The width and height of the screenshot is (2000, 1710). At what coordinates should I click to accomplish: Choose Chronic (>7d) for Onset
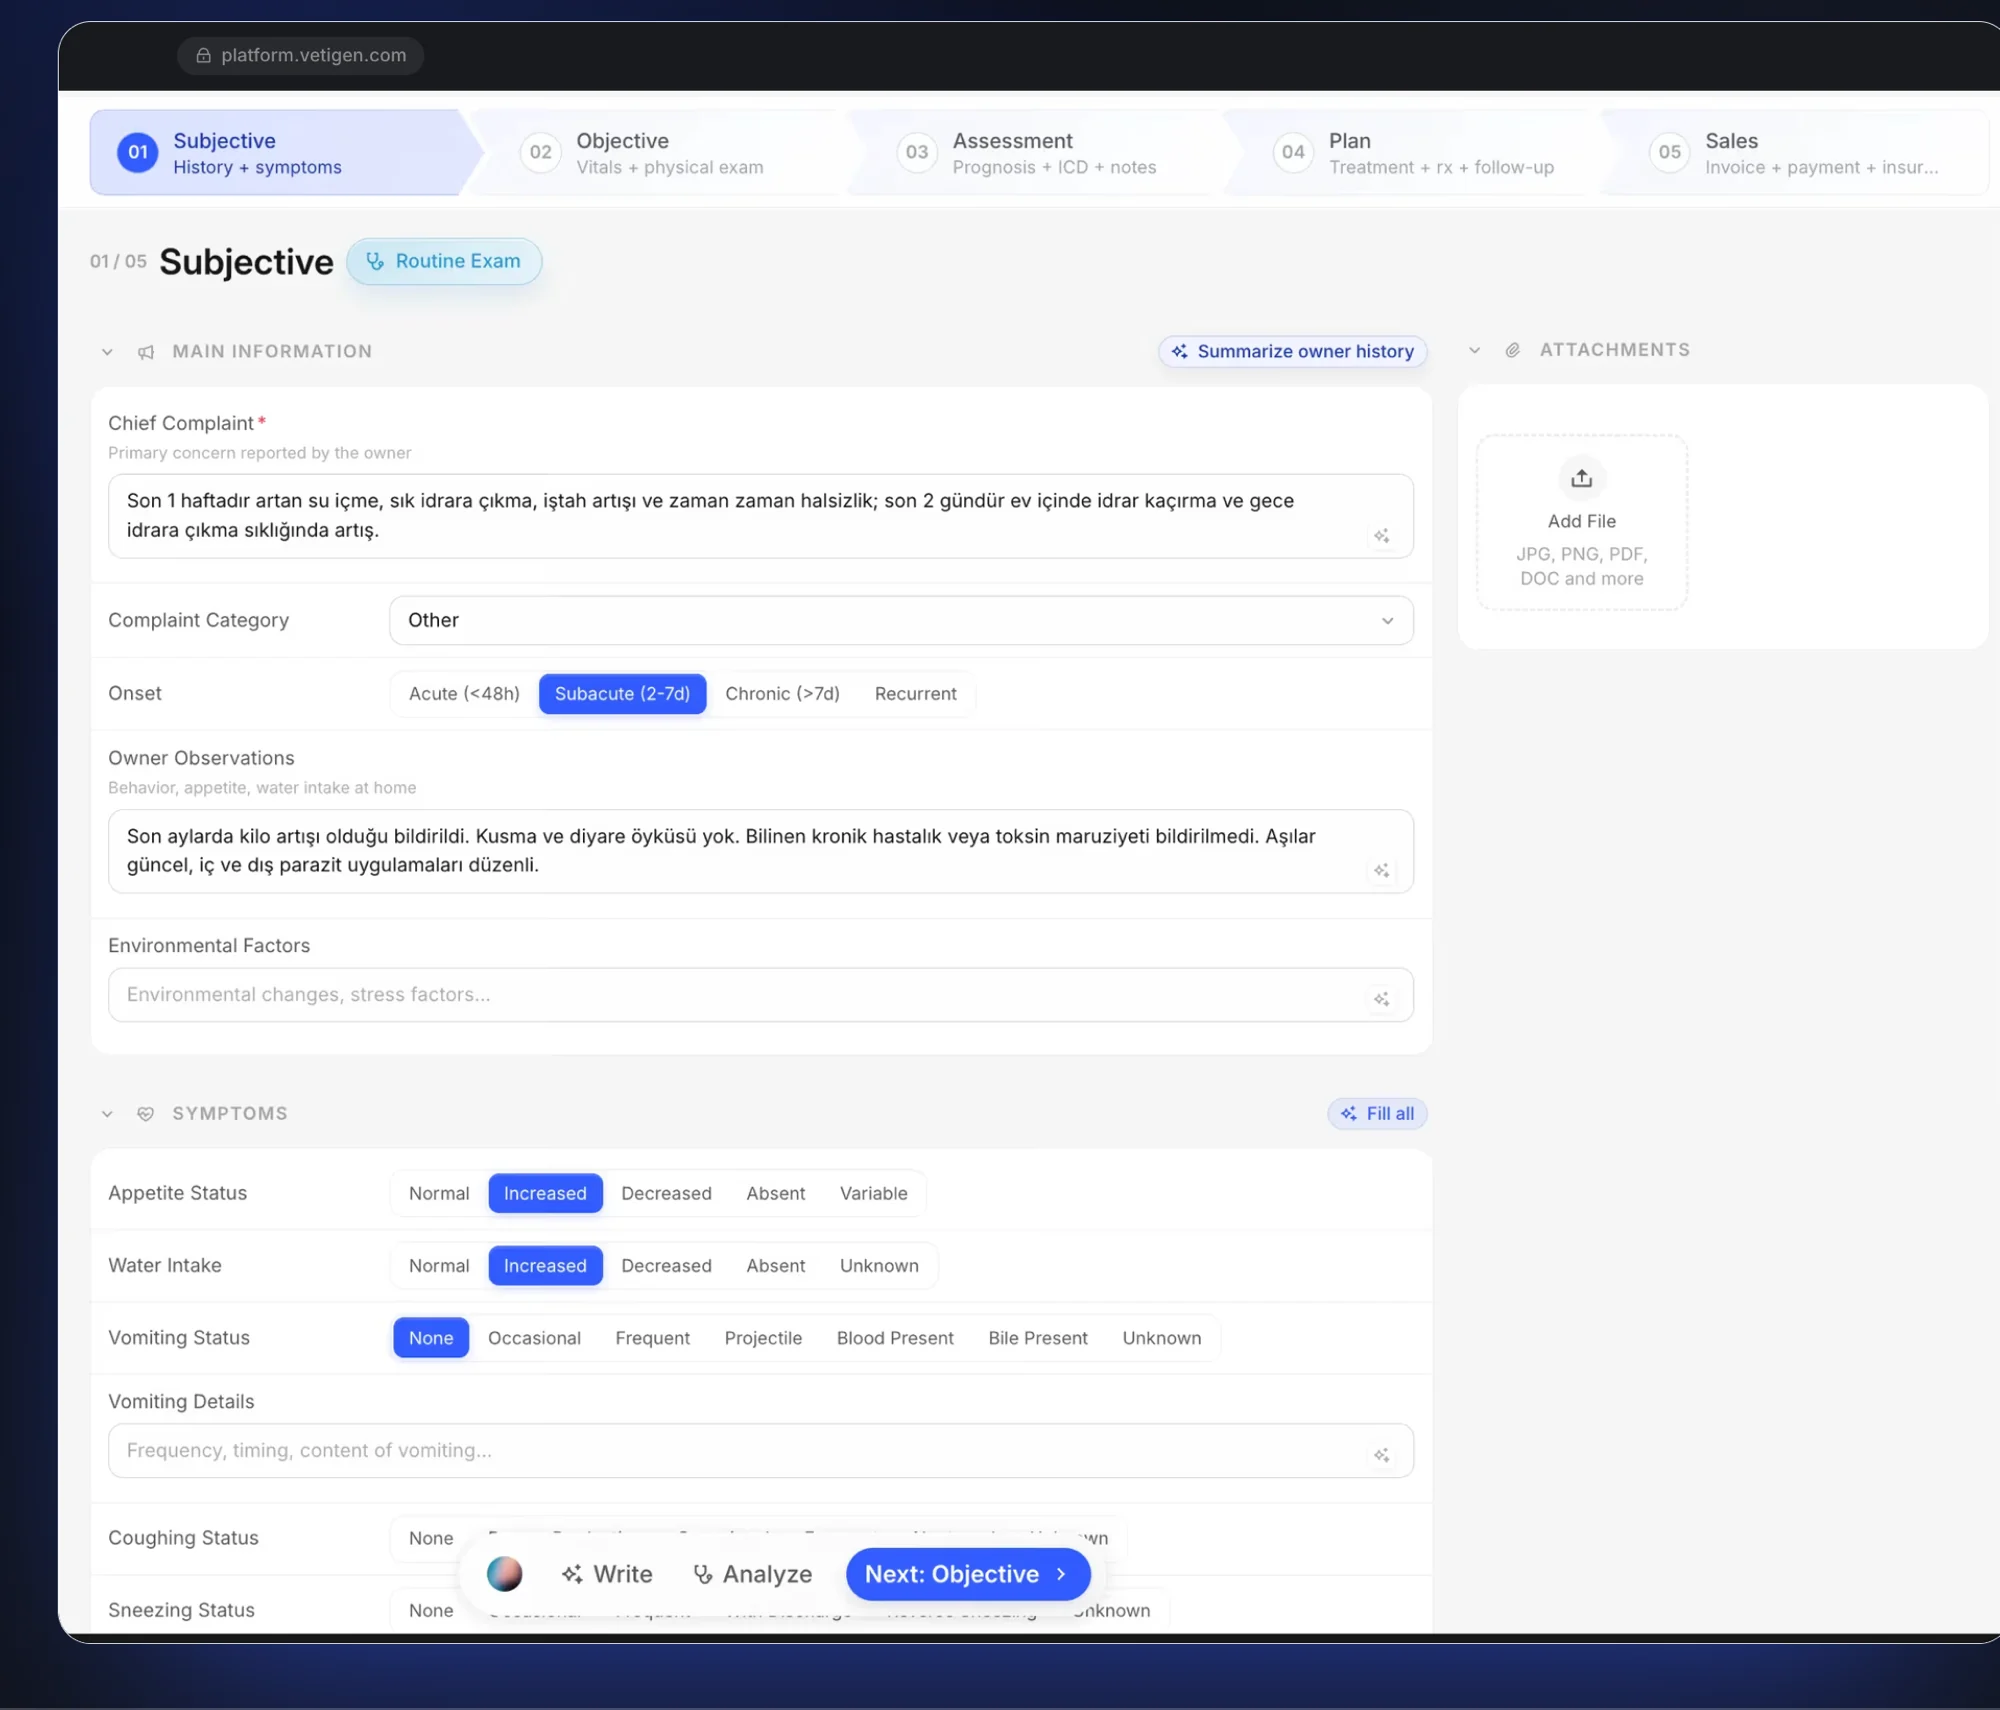(782, 694)
